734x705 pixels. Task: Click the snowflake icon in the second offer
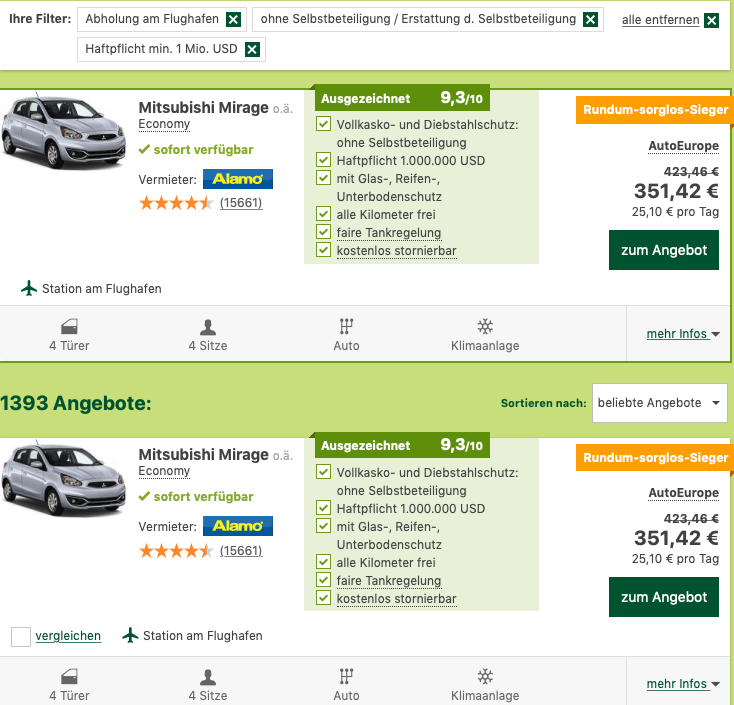[x=485, y=676]
